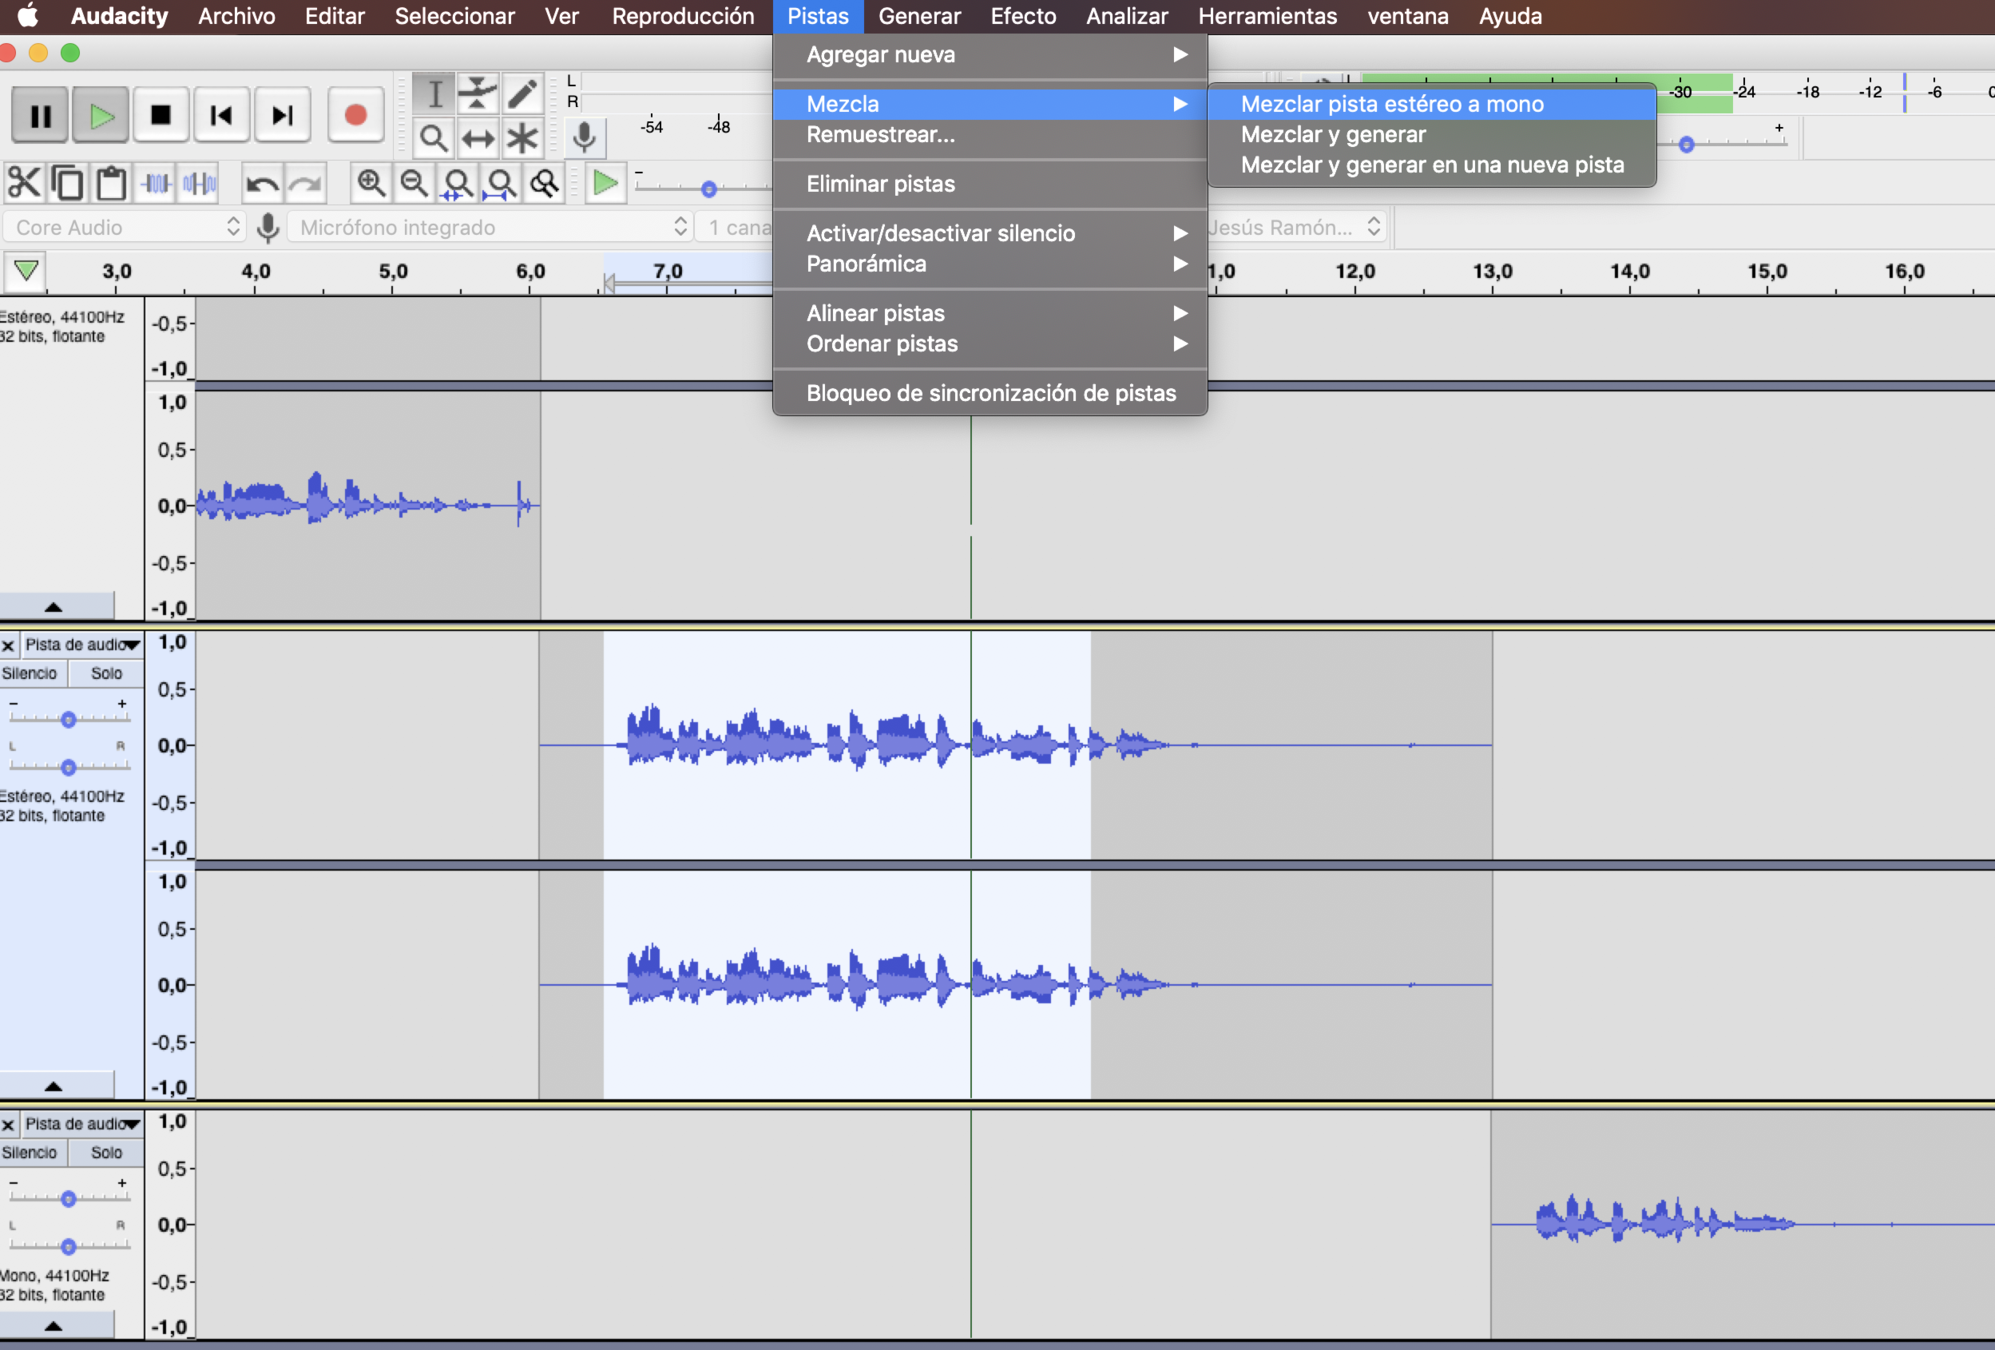Collapse the mono track with arrow
1995x1350 pixels.
[54, 1326]
